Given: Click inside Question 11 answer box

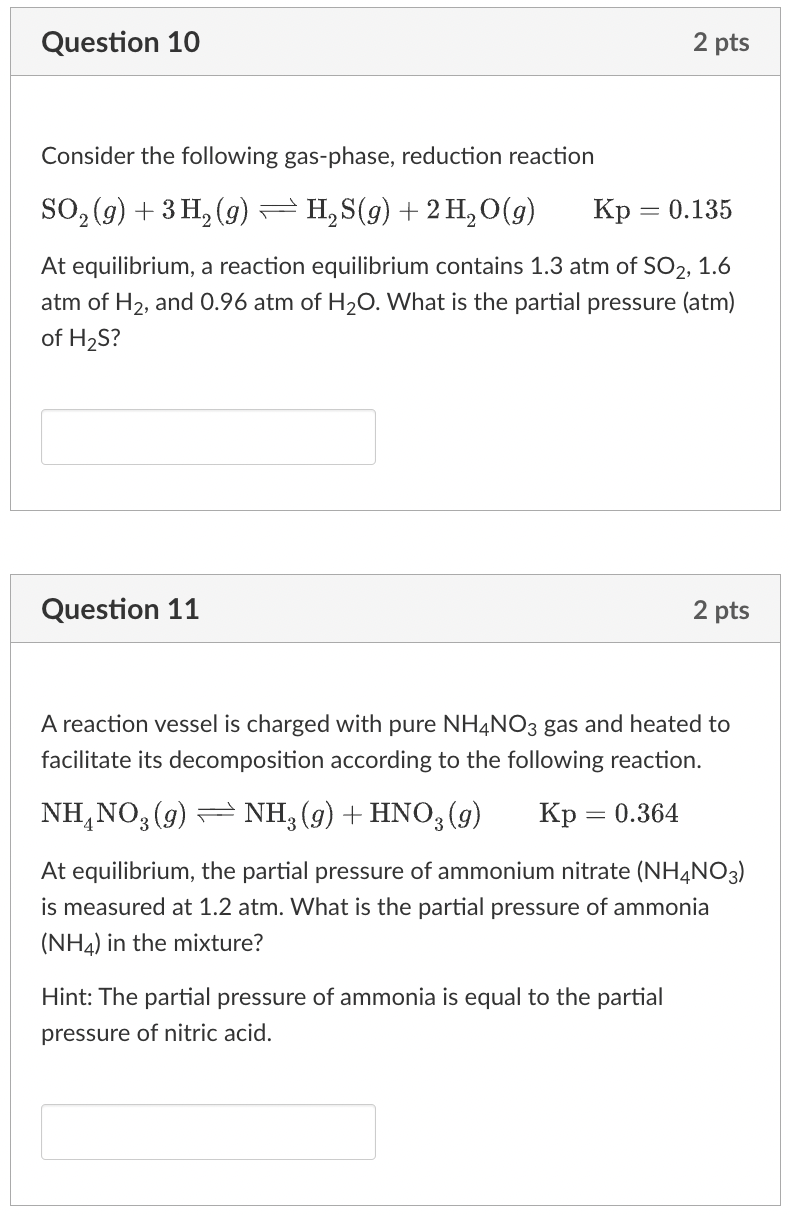Looking at the screenshot, I should pyautogui.click(x=207, y=1131).
